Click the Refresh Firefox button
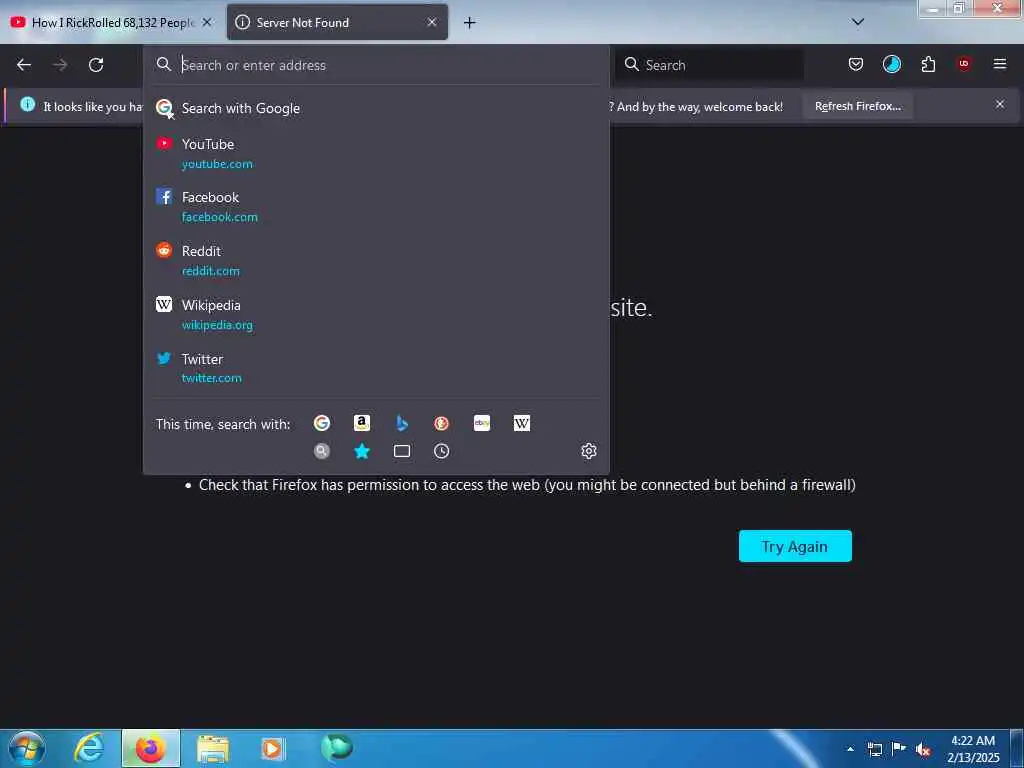This screenshot has width=1024, height=768. (857, 106)
